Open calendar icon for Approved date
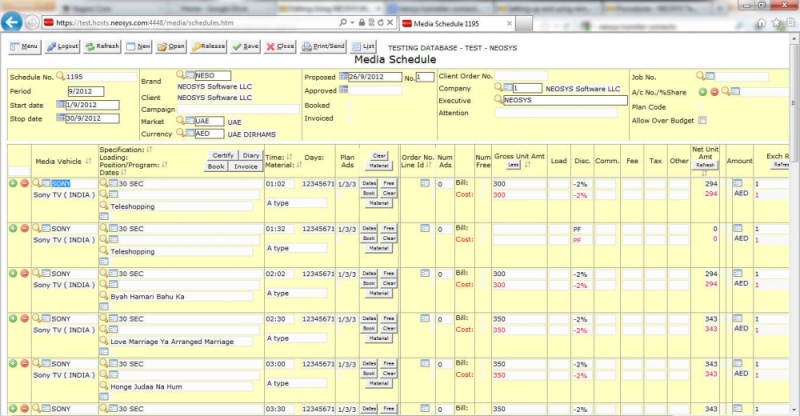Viewport: 800px width, 416px height. [344, 90]
